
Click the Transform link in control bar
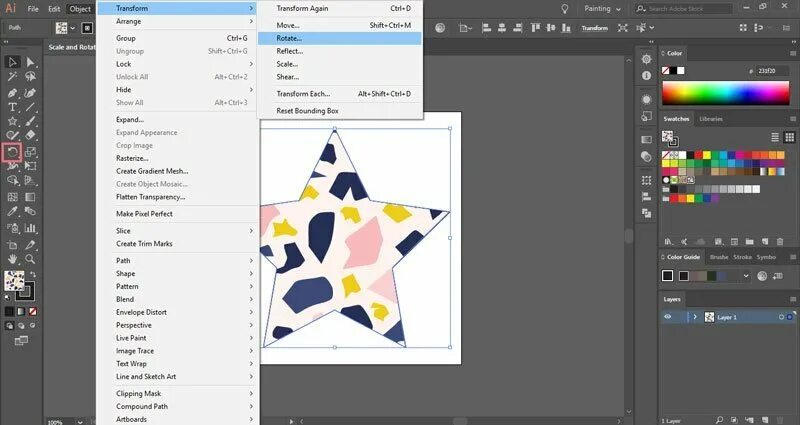(x=595, y=28)
